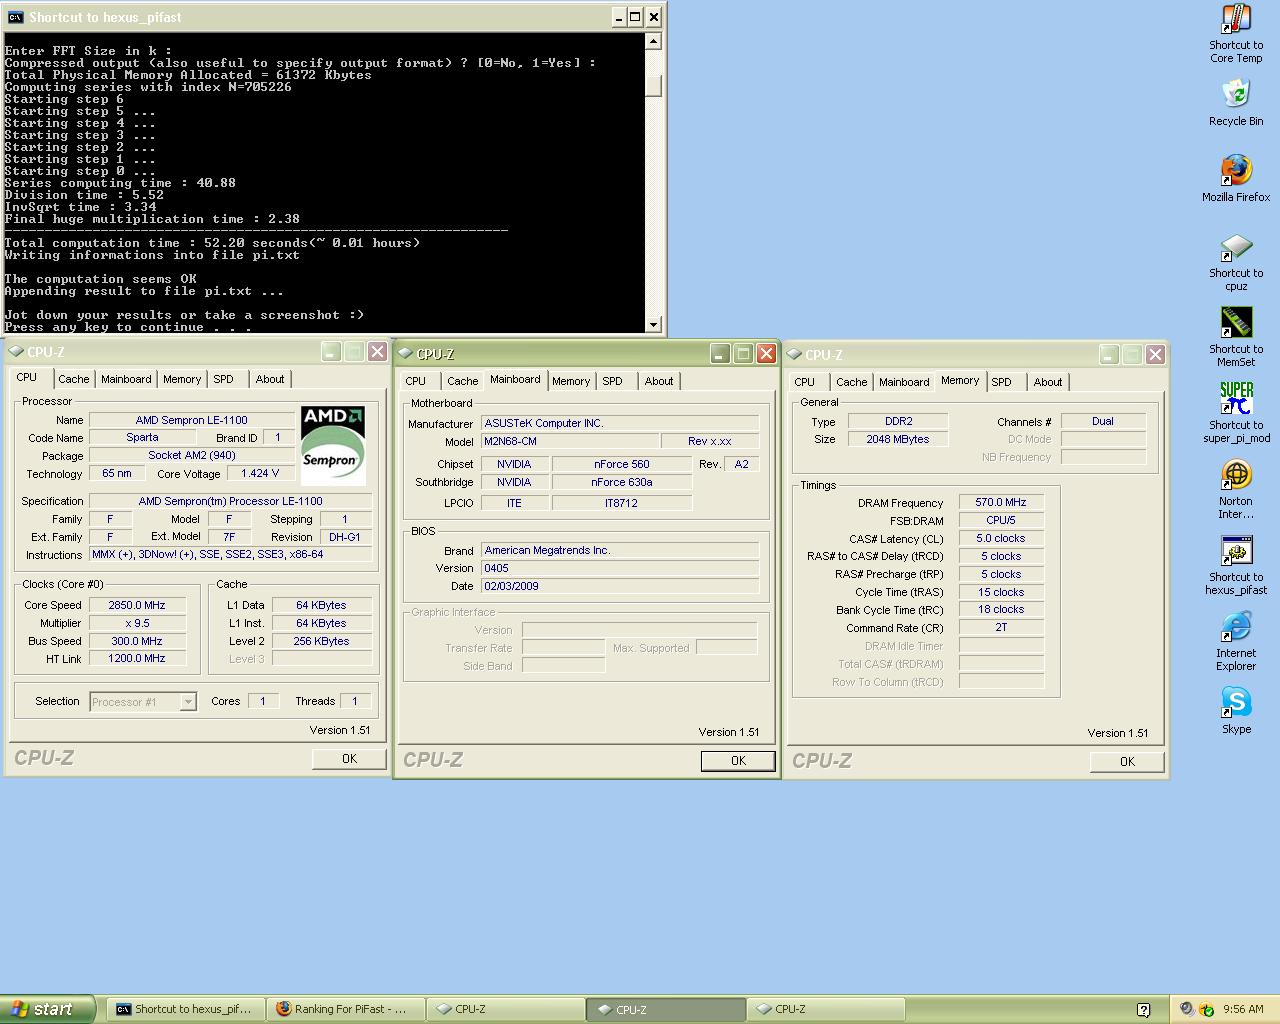Click the title bar icon of the CPU-Z window showing the Memory tab
This screenshot has height=1024, width=1280.
pyautogui.click(x=794, y=355)
